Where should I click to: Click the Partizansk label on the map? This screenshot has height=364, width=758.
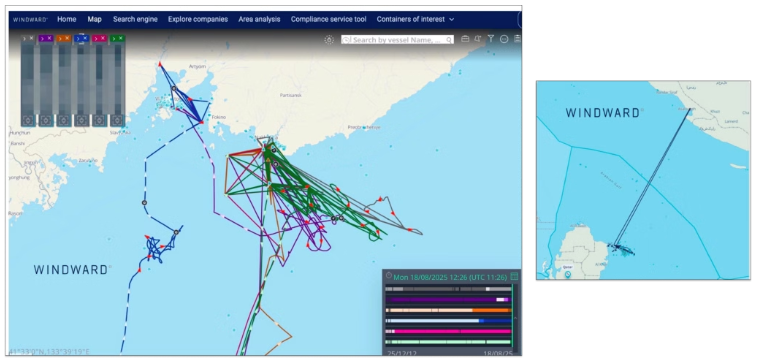tap(291, 96)
